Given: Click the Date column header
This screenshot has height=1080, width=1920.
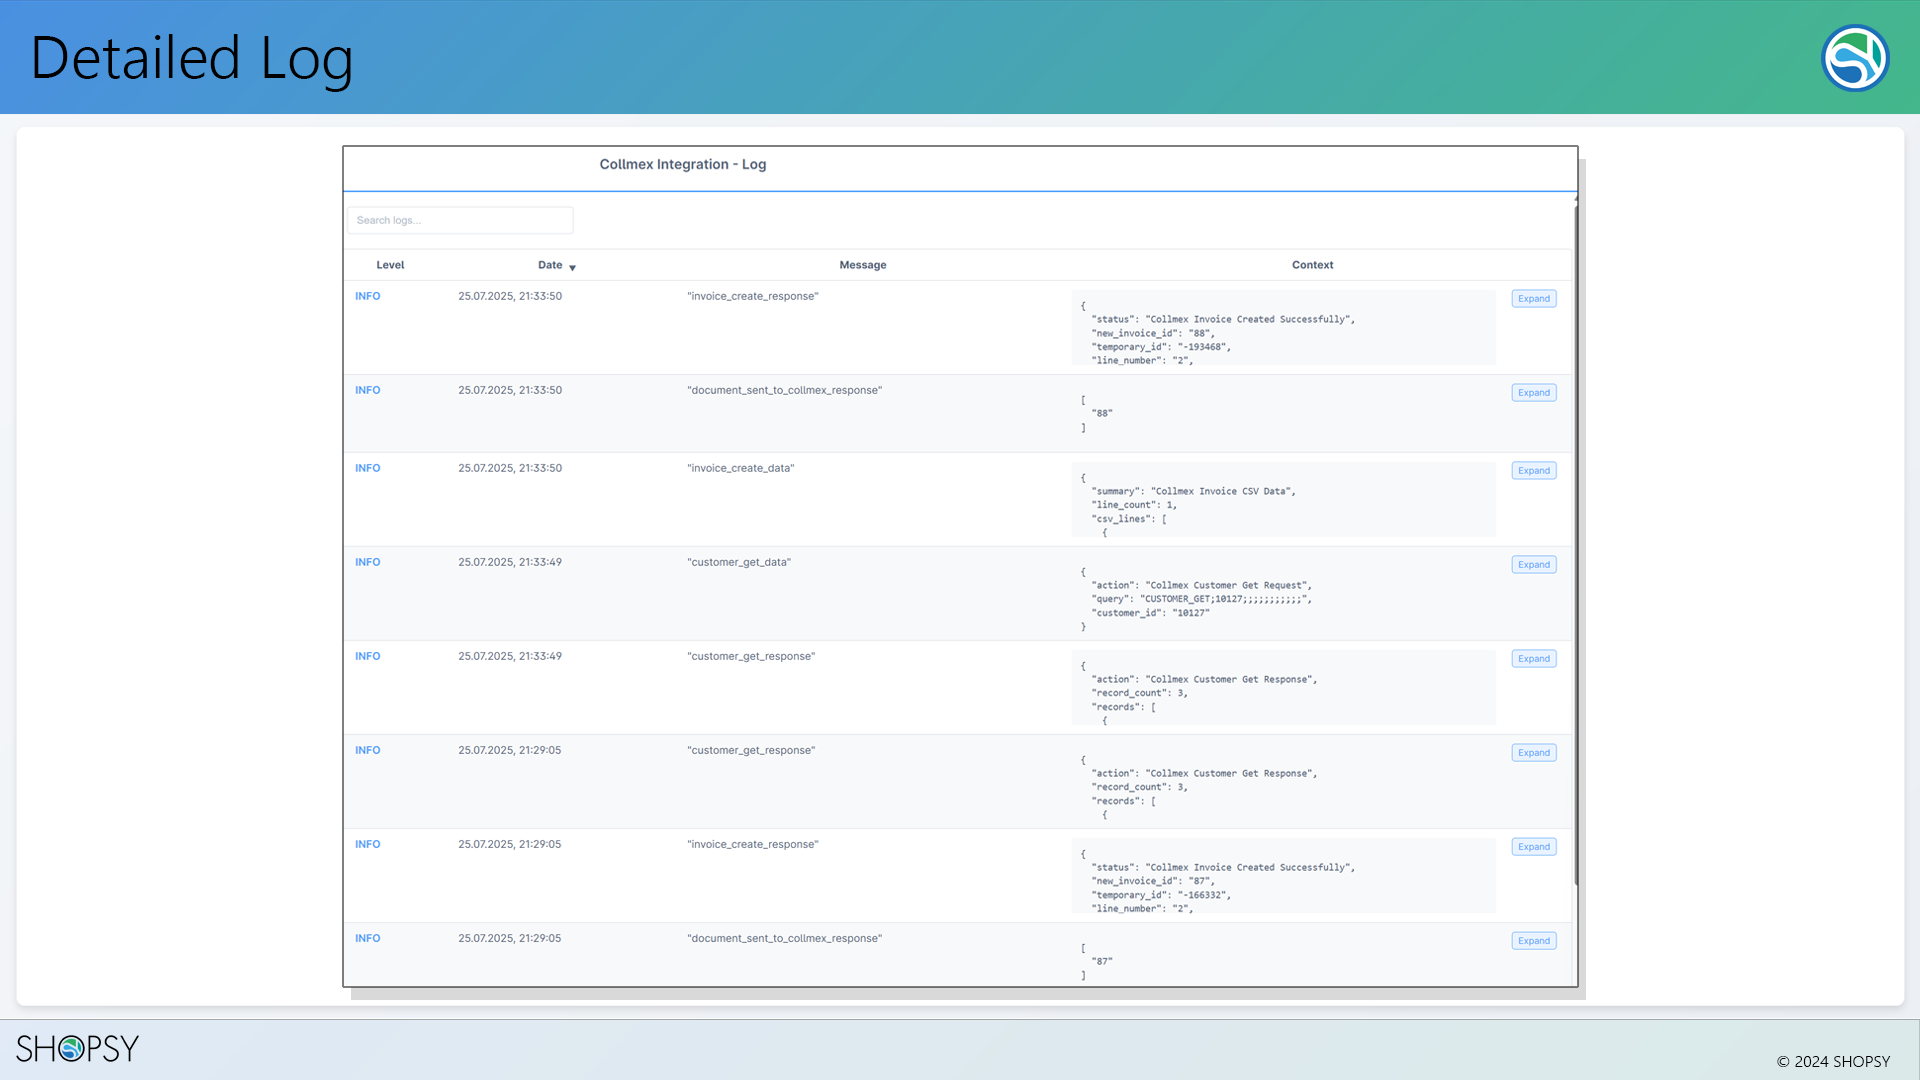Looking at the screenshot, I should pyautogui.click(x=550, y=265).
